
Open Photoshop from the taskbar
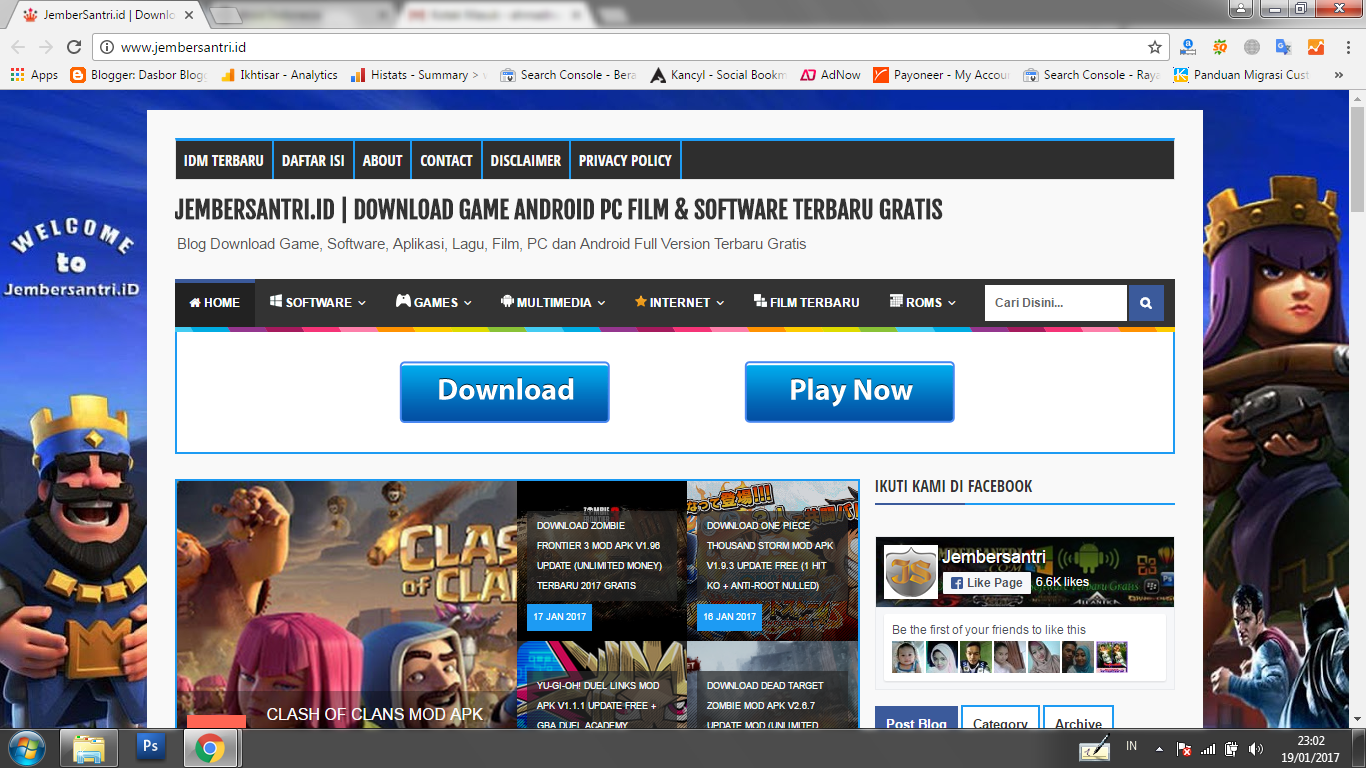[151, 748]
